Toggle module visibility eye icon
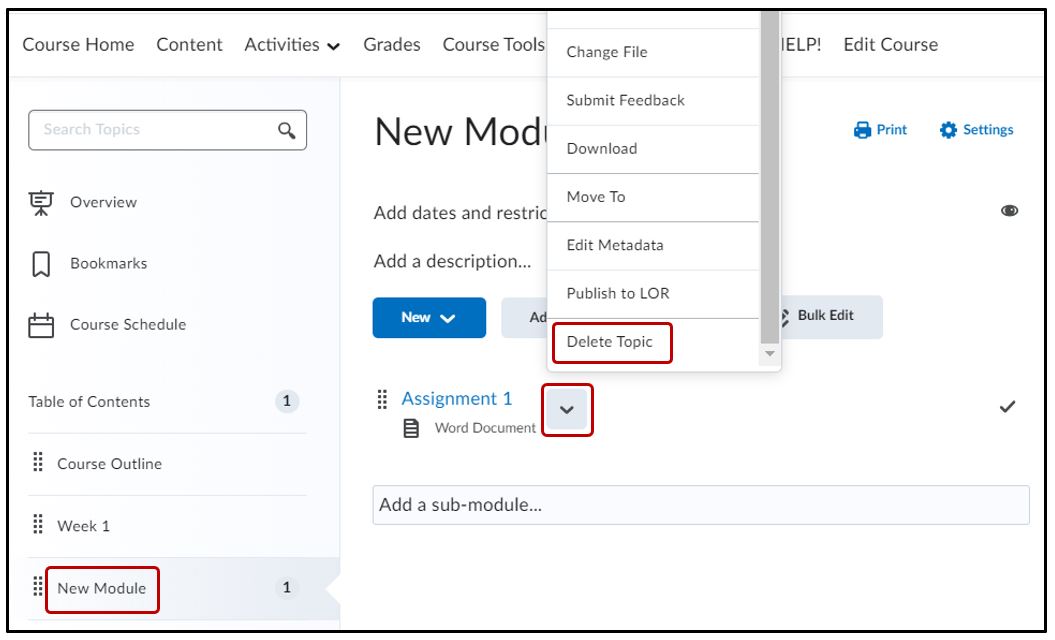 (x=1009, y=211)
